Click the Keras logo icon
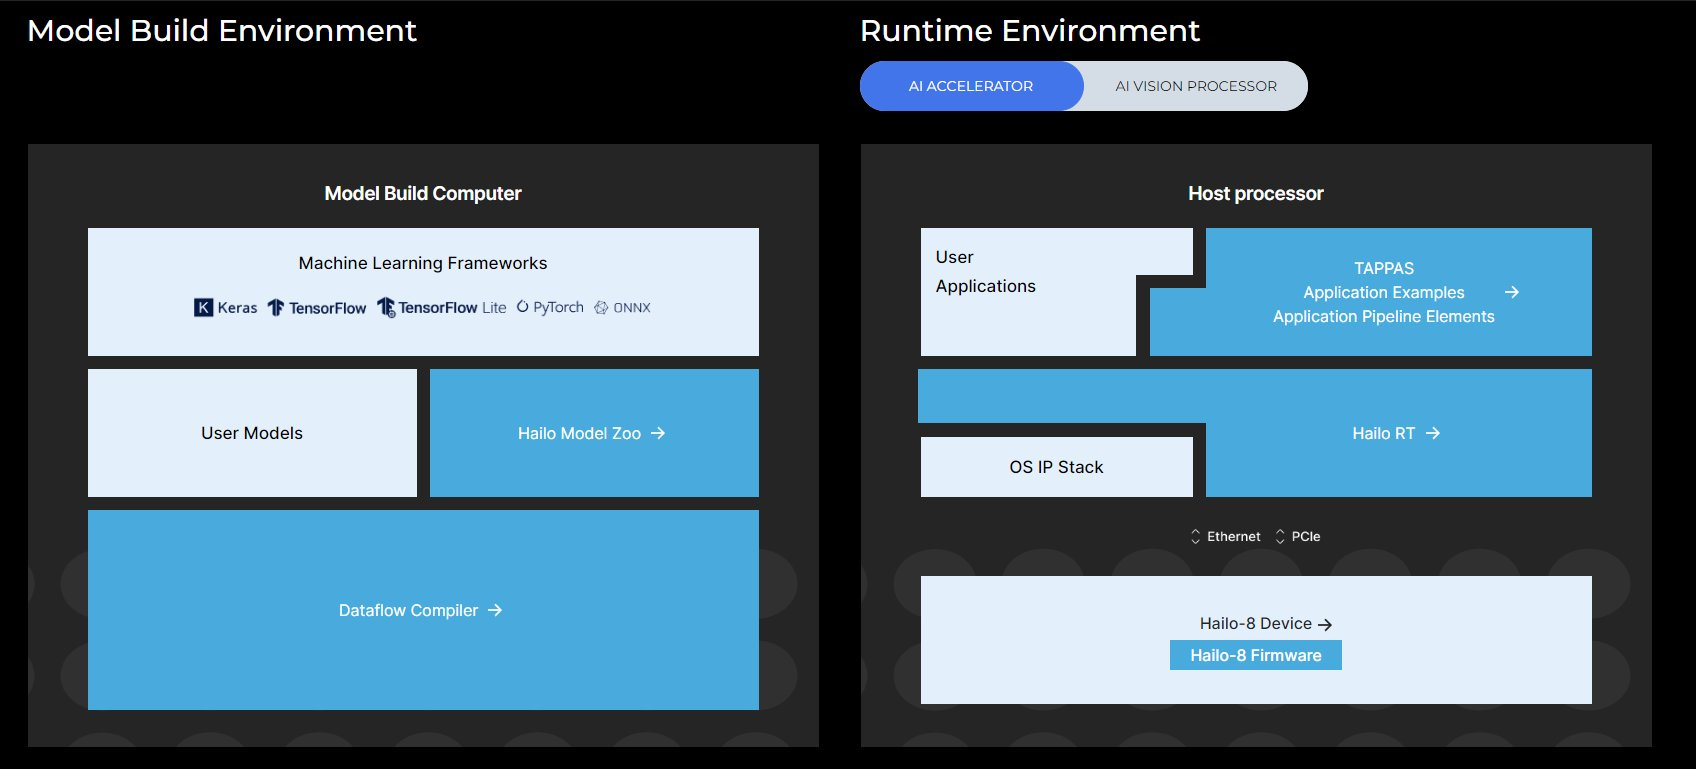1696x769 pixels. click(203, 308)
